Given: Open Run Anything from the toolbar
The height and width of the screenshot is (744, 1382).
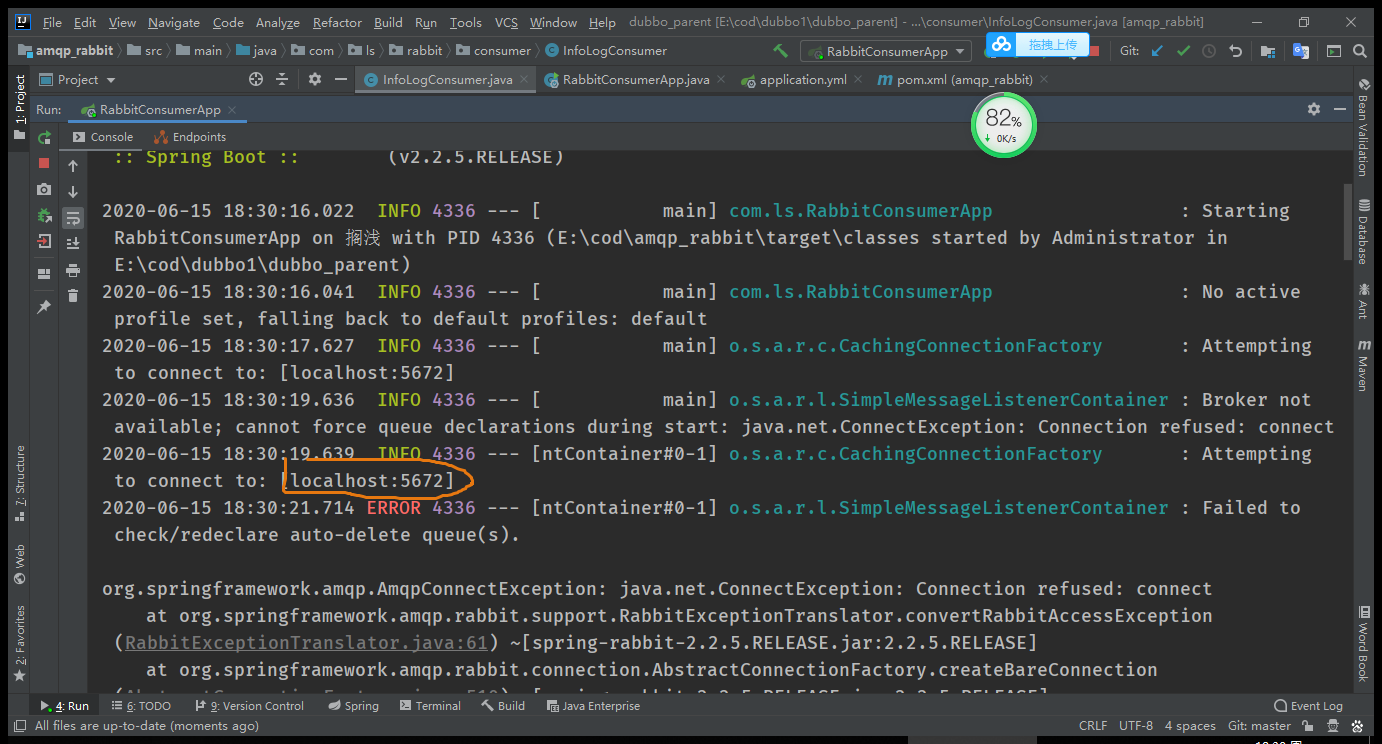Looking at the screenshot, I should [1334, 50].
